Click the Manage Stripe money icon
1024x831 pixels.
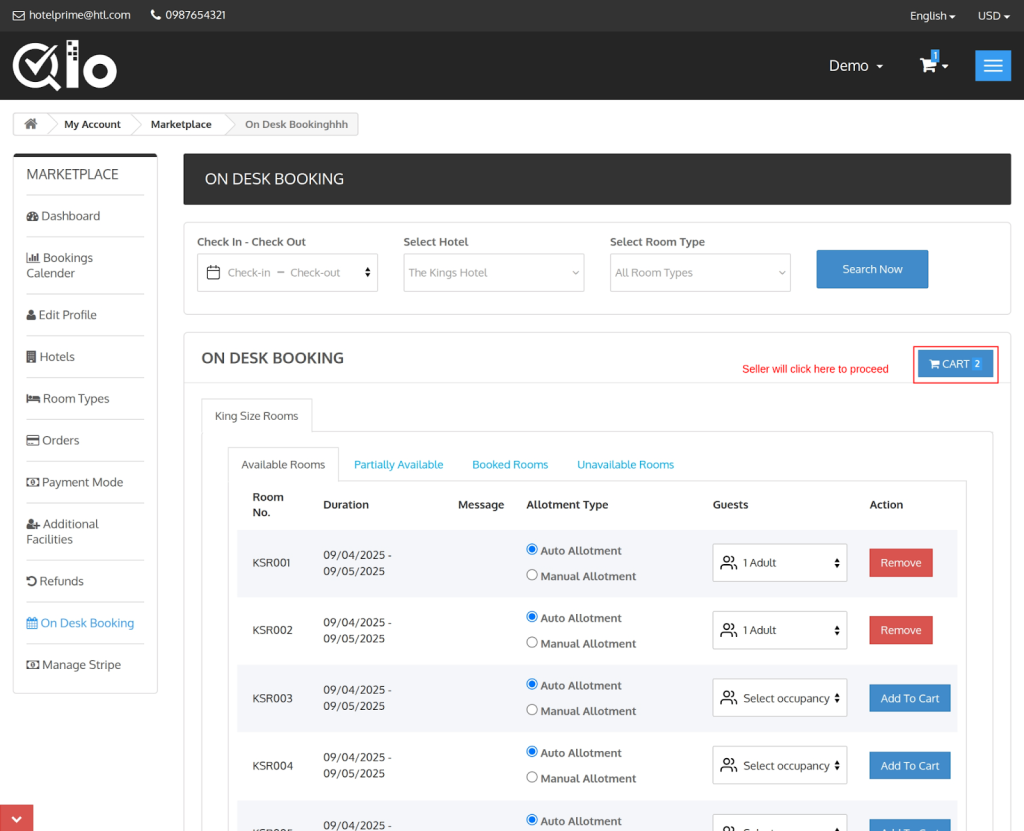(33, 664)
